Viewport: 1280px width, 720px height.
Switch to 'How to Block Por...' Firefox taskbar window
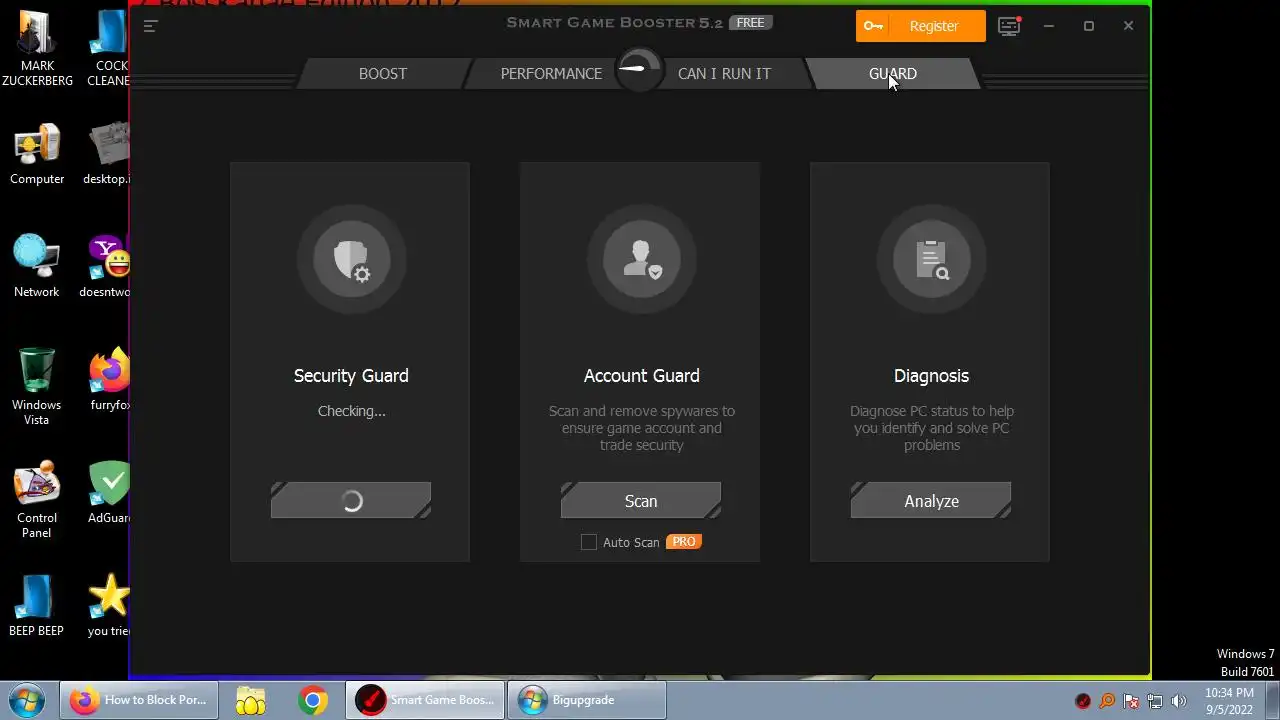click(x=139, y=700)
